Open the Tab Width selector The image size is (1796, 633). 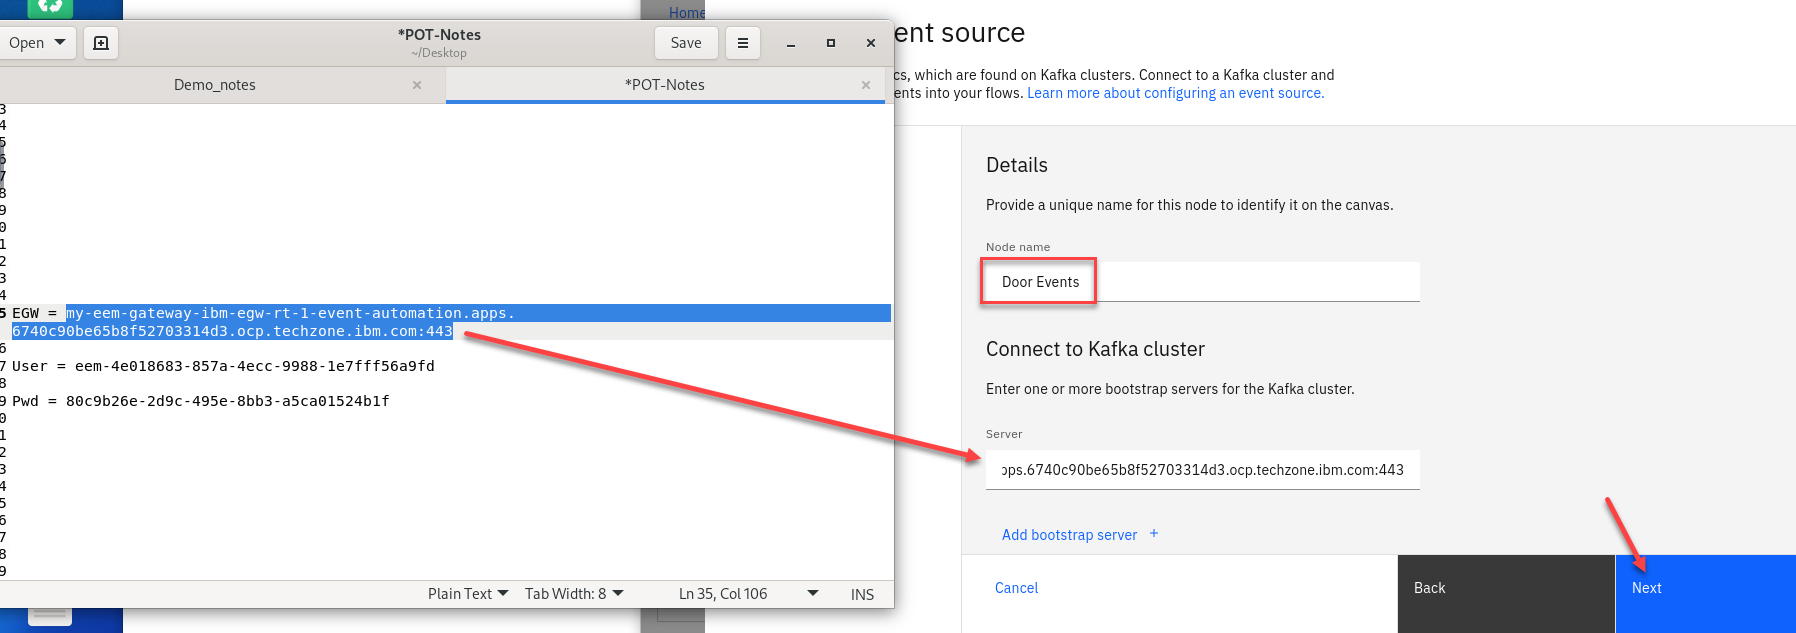573,594
